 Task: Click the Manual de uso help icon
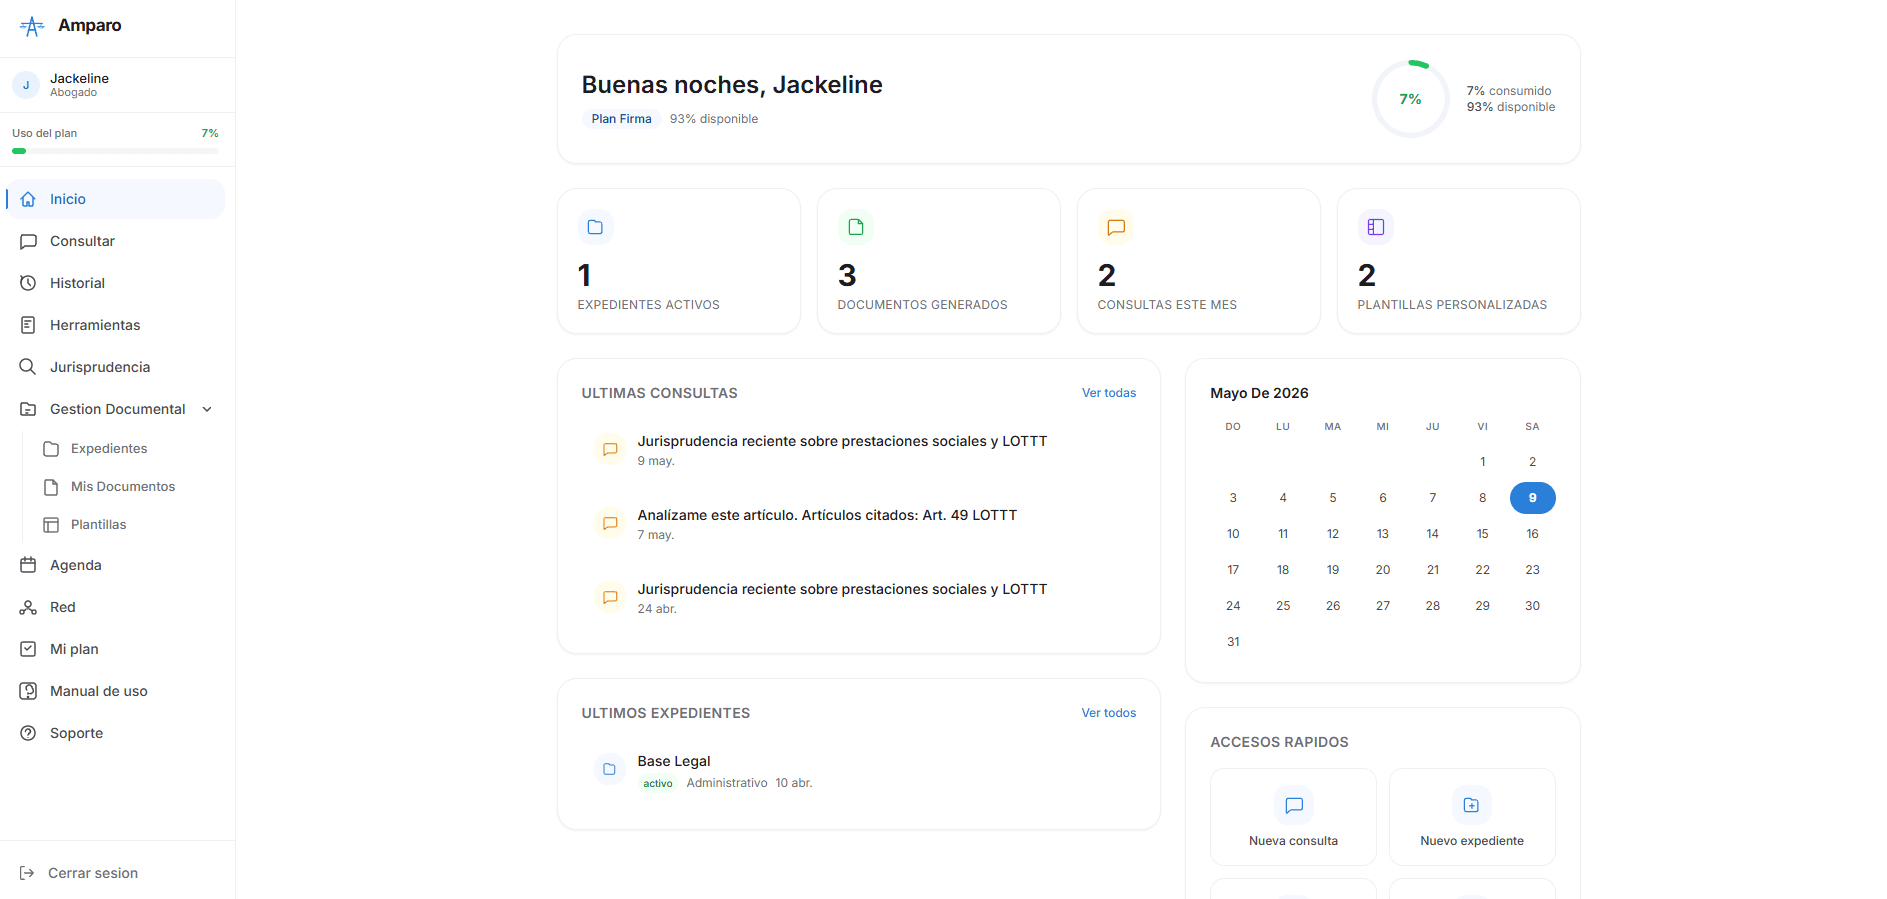pyautogui.click(x=28, y=691)
